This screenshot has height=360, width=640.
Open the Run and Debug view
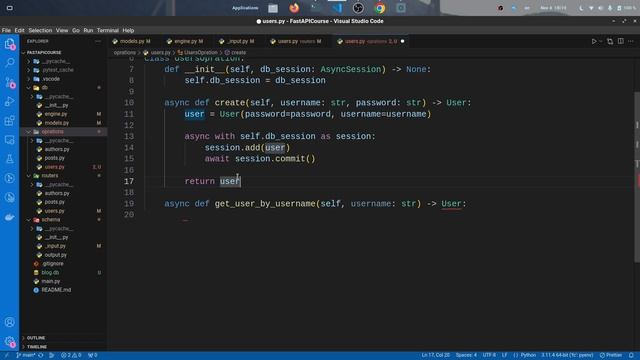click(9, 101)
